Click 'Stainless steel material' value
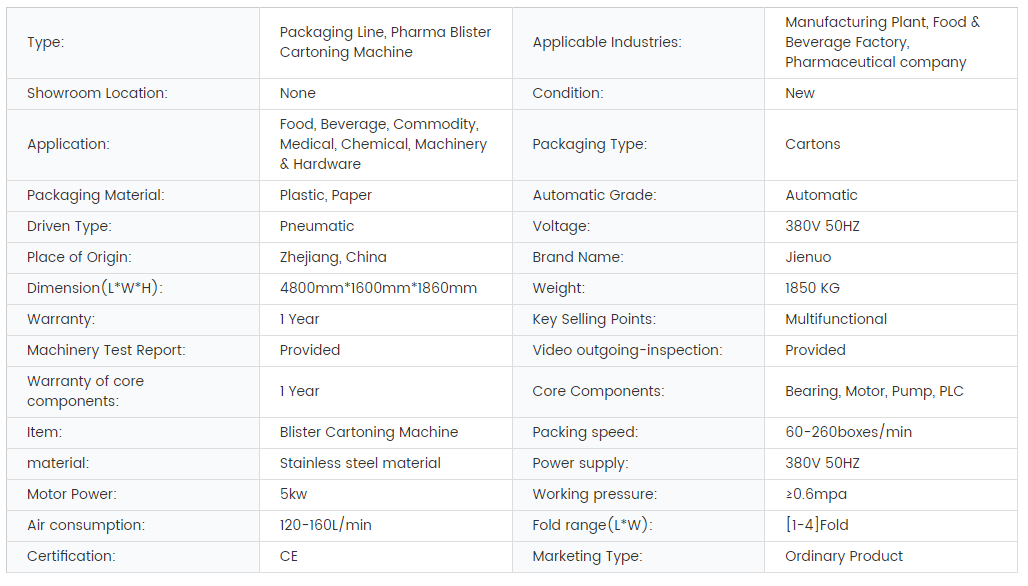The width and height of the screenshot is (1028, 586). coord(360,463)
